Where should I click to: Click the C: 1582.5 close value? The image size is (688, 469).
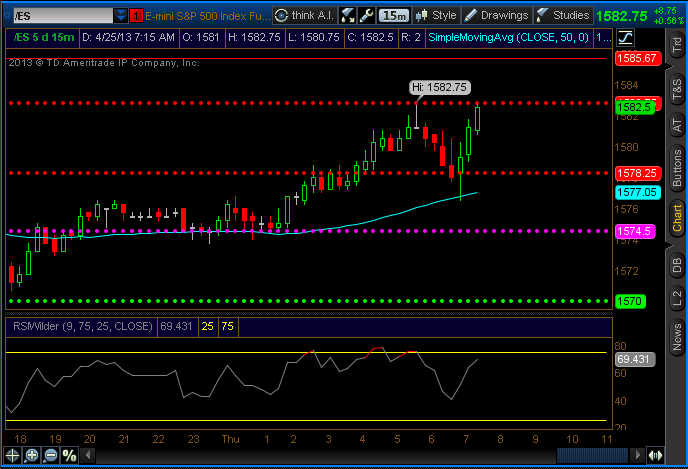(x=370, y=38)
